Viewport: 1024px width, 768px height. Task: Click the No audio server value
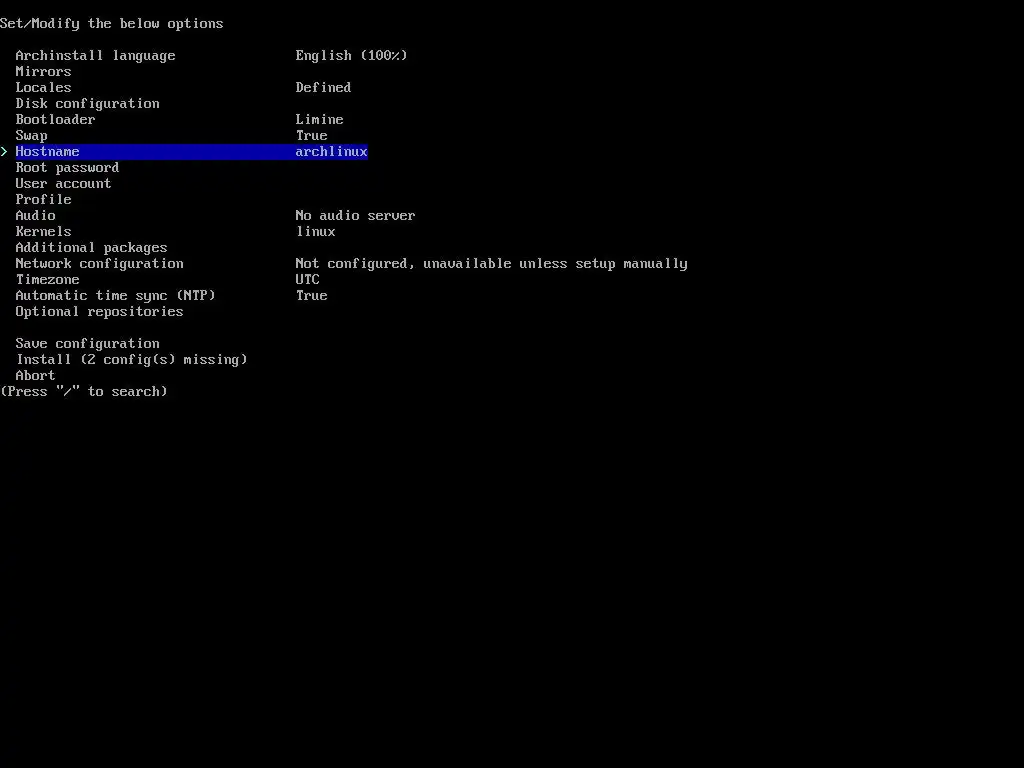[x=355, y=216]
